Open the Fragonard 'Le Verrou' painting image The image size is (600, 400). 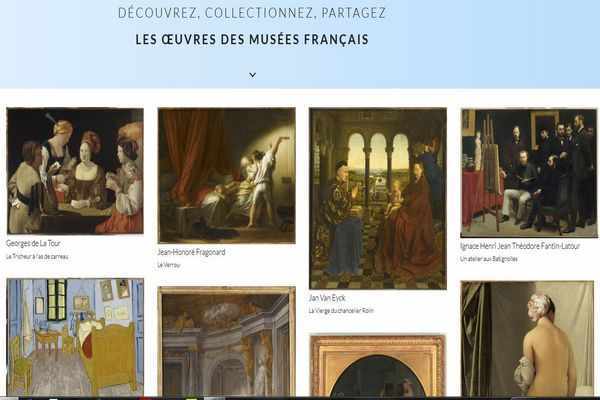227,176
